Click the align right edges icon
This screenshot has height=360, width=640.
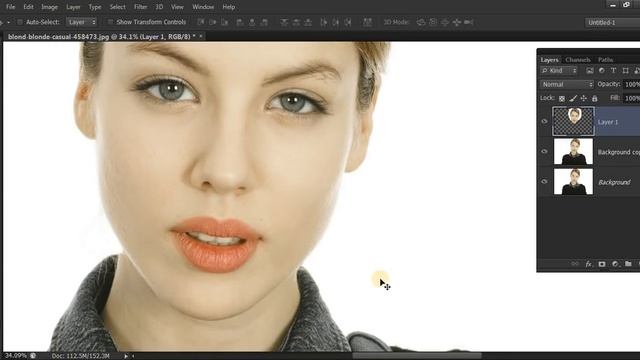[x=264, y=22]
